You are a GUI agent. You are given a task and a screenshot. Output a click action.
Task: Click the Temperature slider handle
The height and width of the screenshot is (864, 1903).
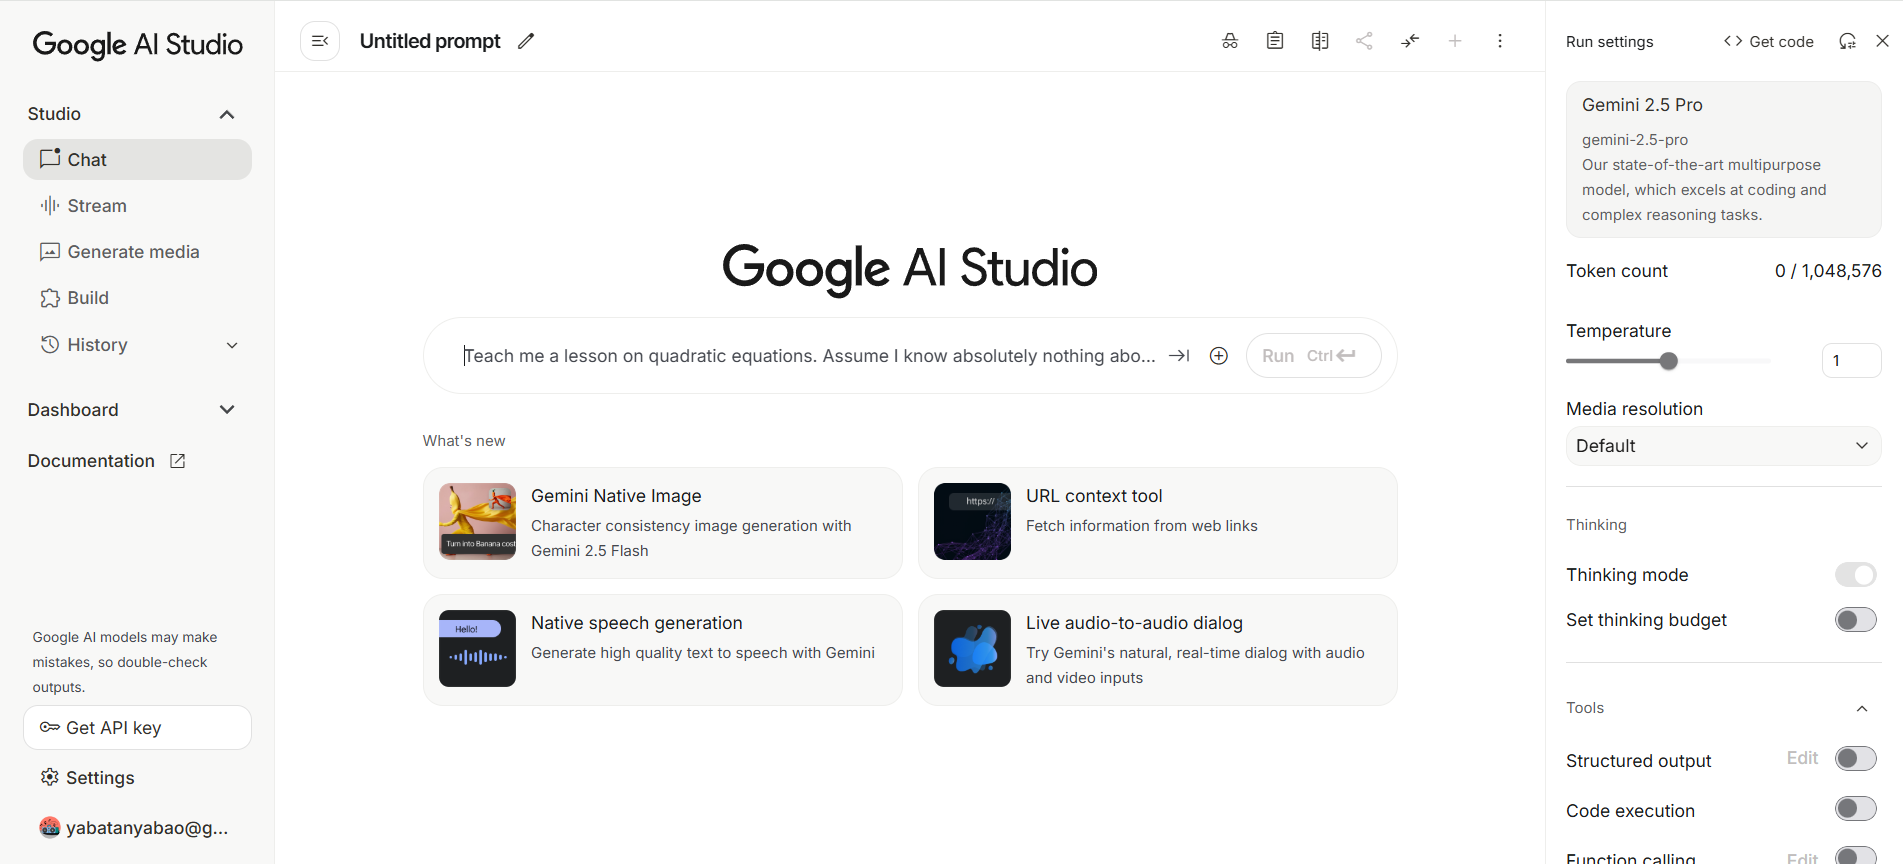tap(1668, 361)
